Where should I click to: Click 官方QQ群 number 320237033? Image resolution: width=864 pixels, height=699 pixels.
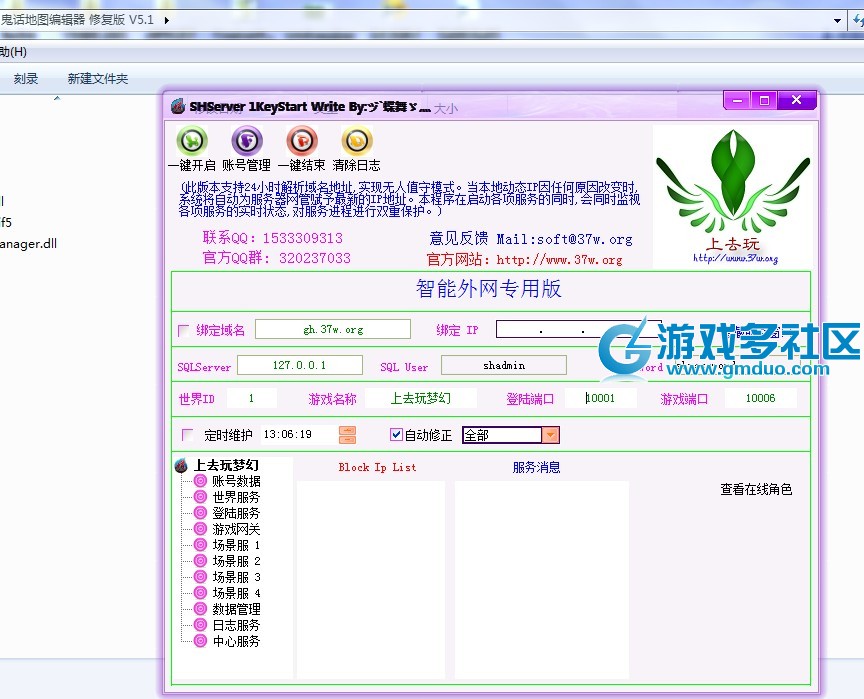315,258
